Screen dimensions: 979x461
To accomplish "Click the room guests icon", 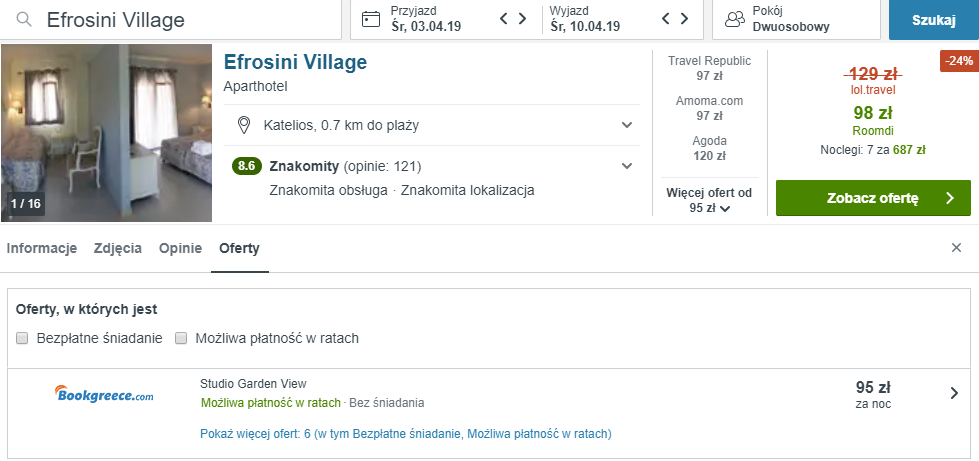I will (x=735, y=19).
